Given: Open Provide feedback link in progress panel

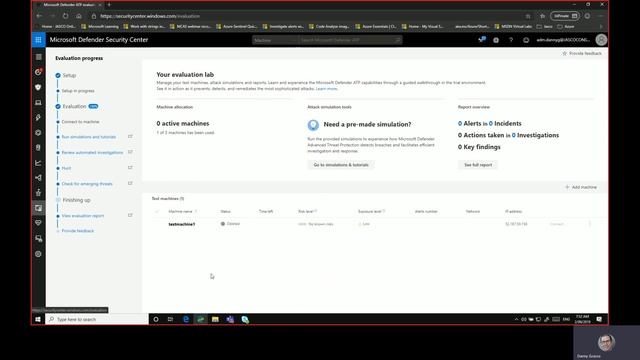Looking at the screenshot, I should 78,231.
